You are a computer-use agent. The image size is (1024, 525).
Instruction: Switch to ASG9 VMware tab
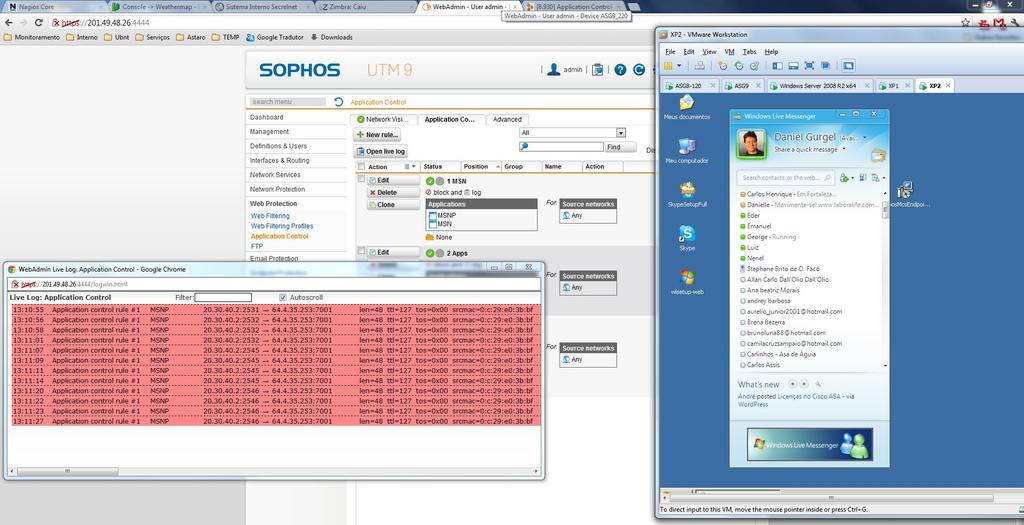tap(741, 86)
